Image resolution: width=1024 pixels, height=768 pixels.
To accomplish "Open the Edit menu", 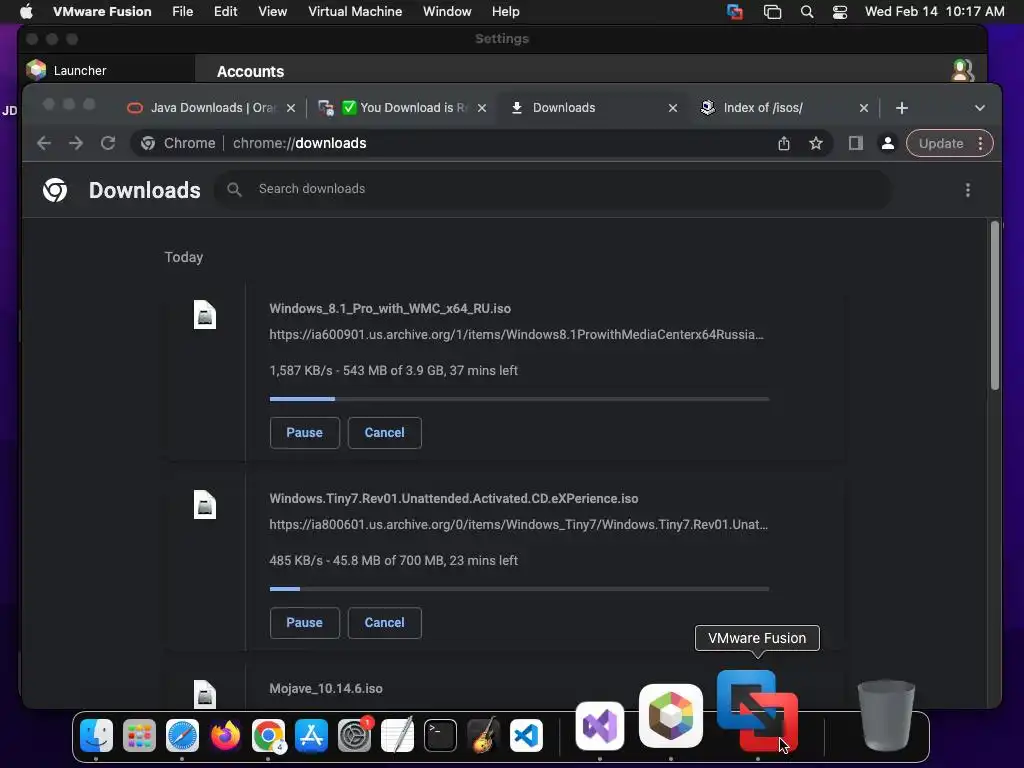I will point(225,12).
